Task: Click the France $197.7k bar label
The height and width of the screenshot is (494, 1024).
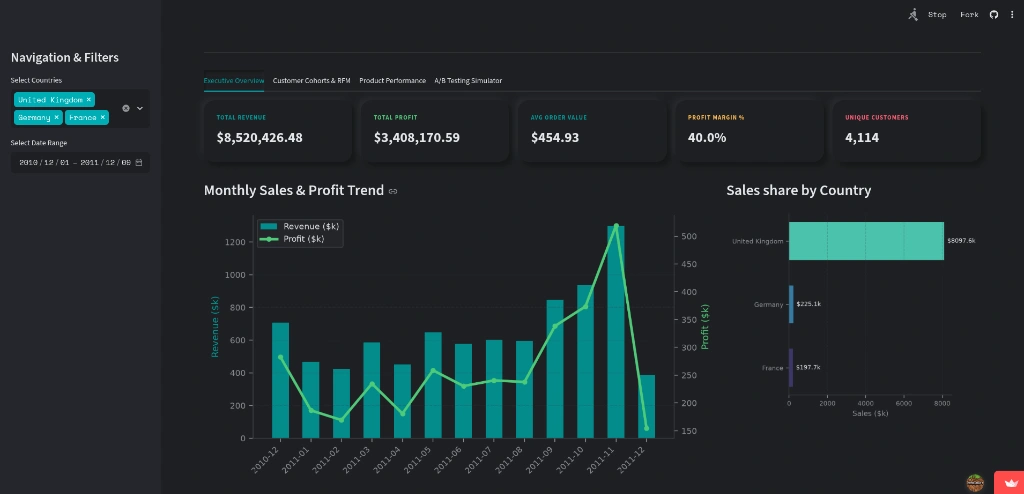Action: pyautogui.click(x=808, y=367)
